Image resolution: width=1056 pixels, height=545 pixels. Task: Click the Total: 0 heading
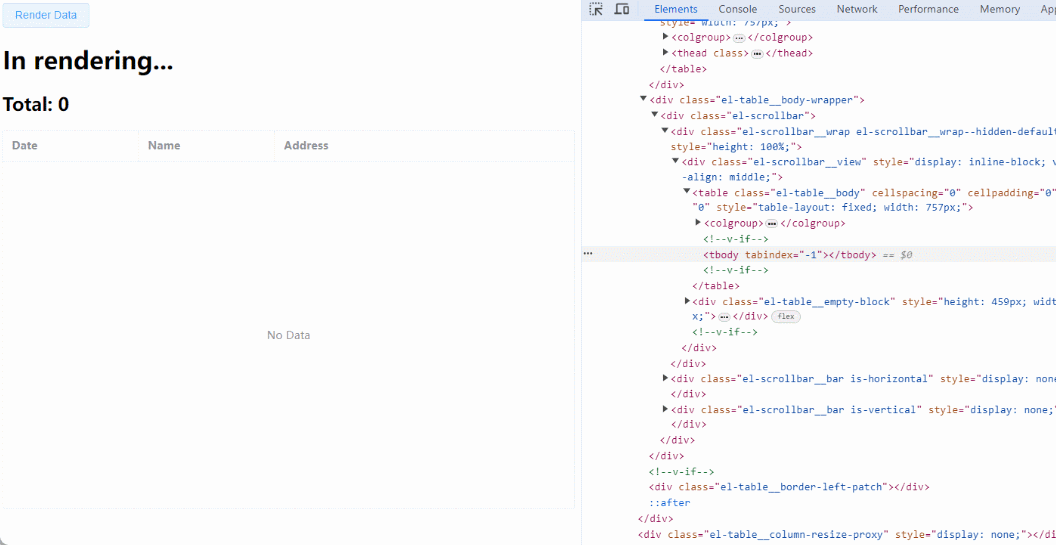pos(36,104)
